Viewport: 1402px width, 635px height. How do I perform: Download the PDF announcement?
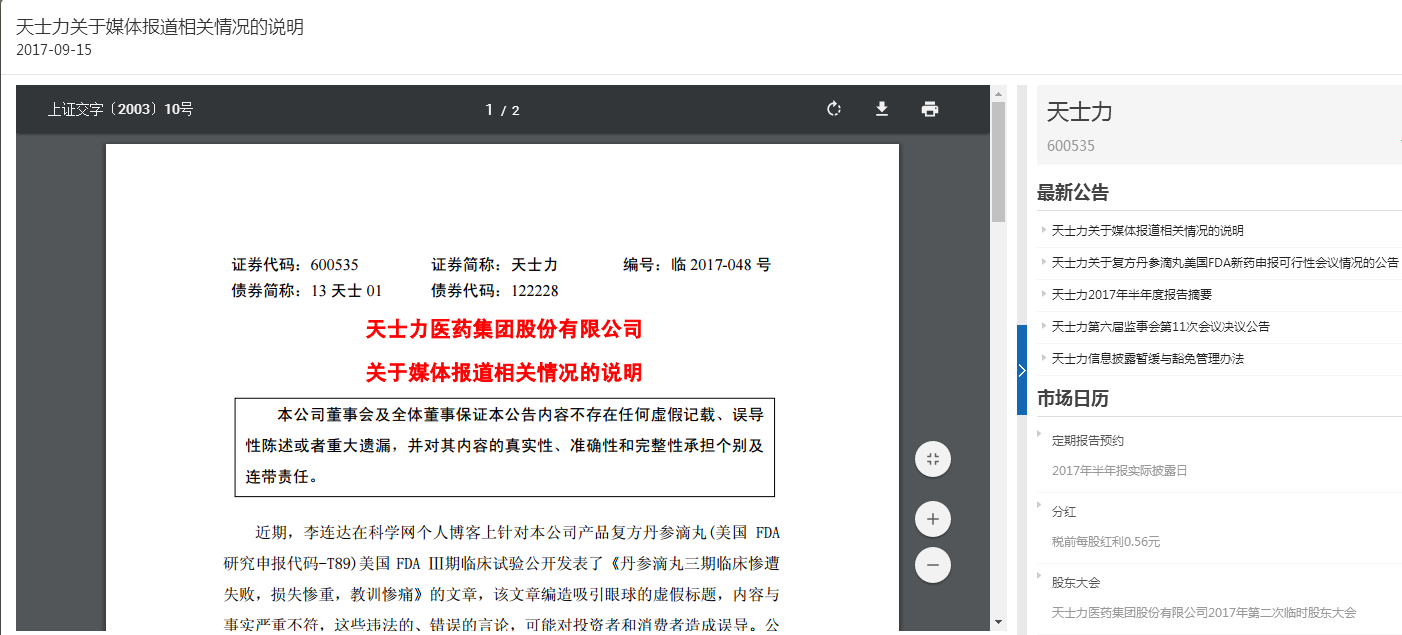(x=882, y=109)
